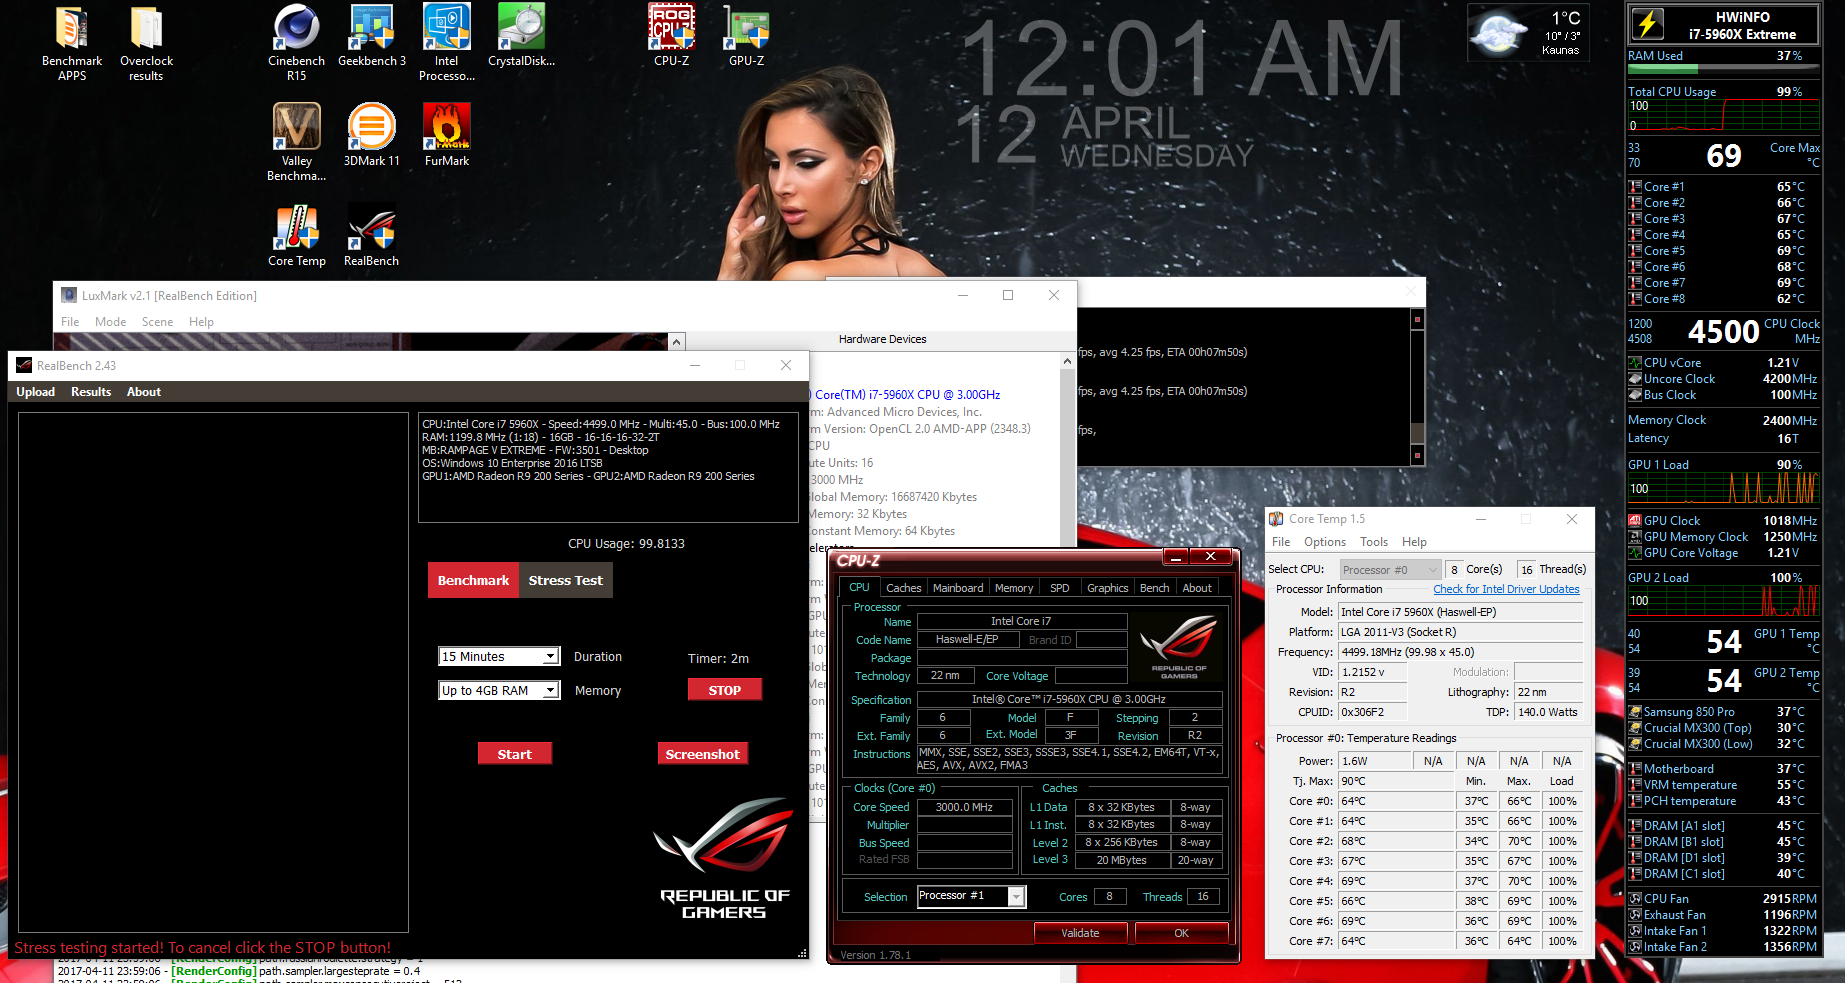This screenshot has width=1845, height=983.
Task: Click the CPU vCore sensor icon
Action: pos(1635,363)
